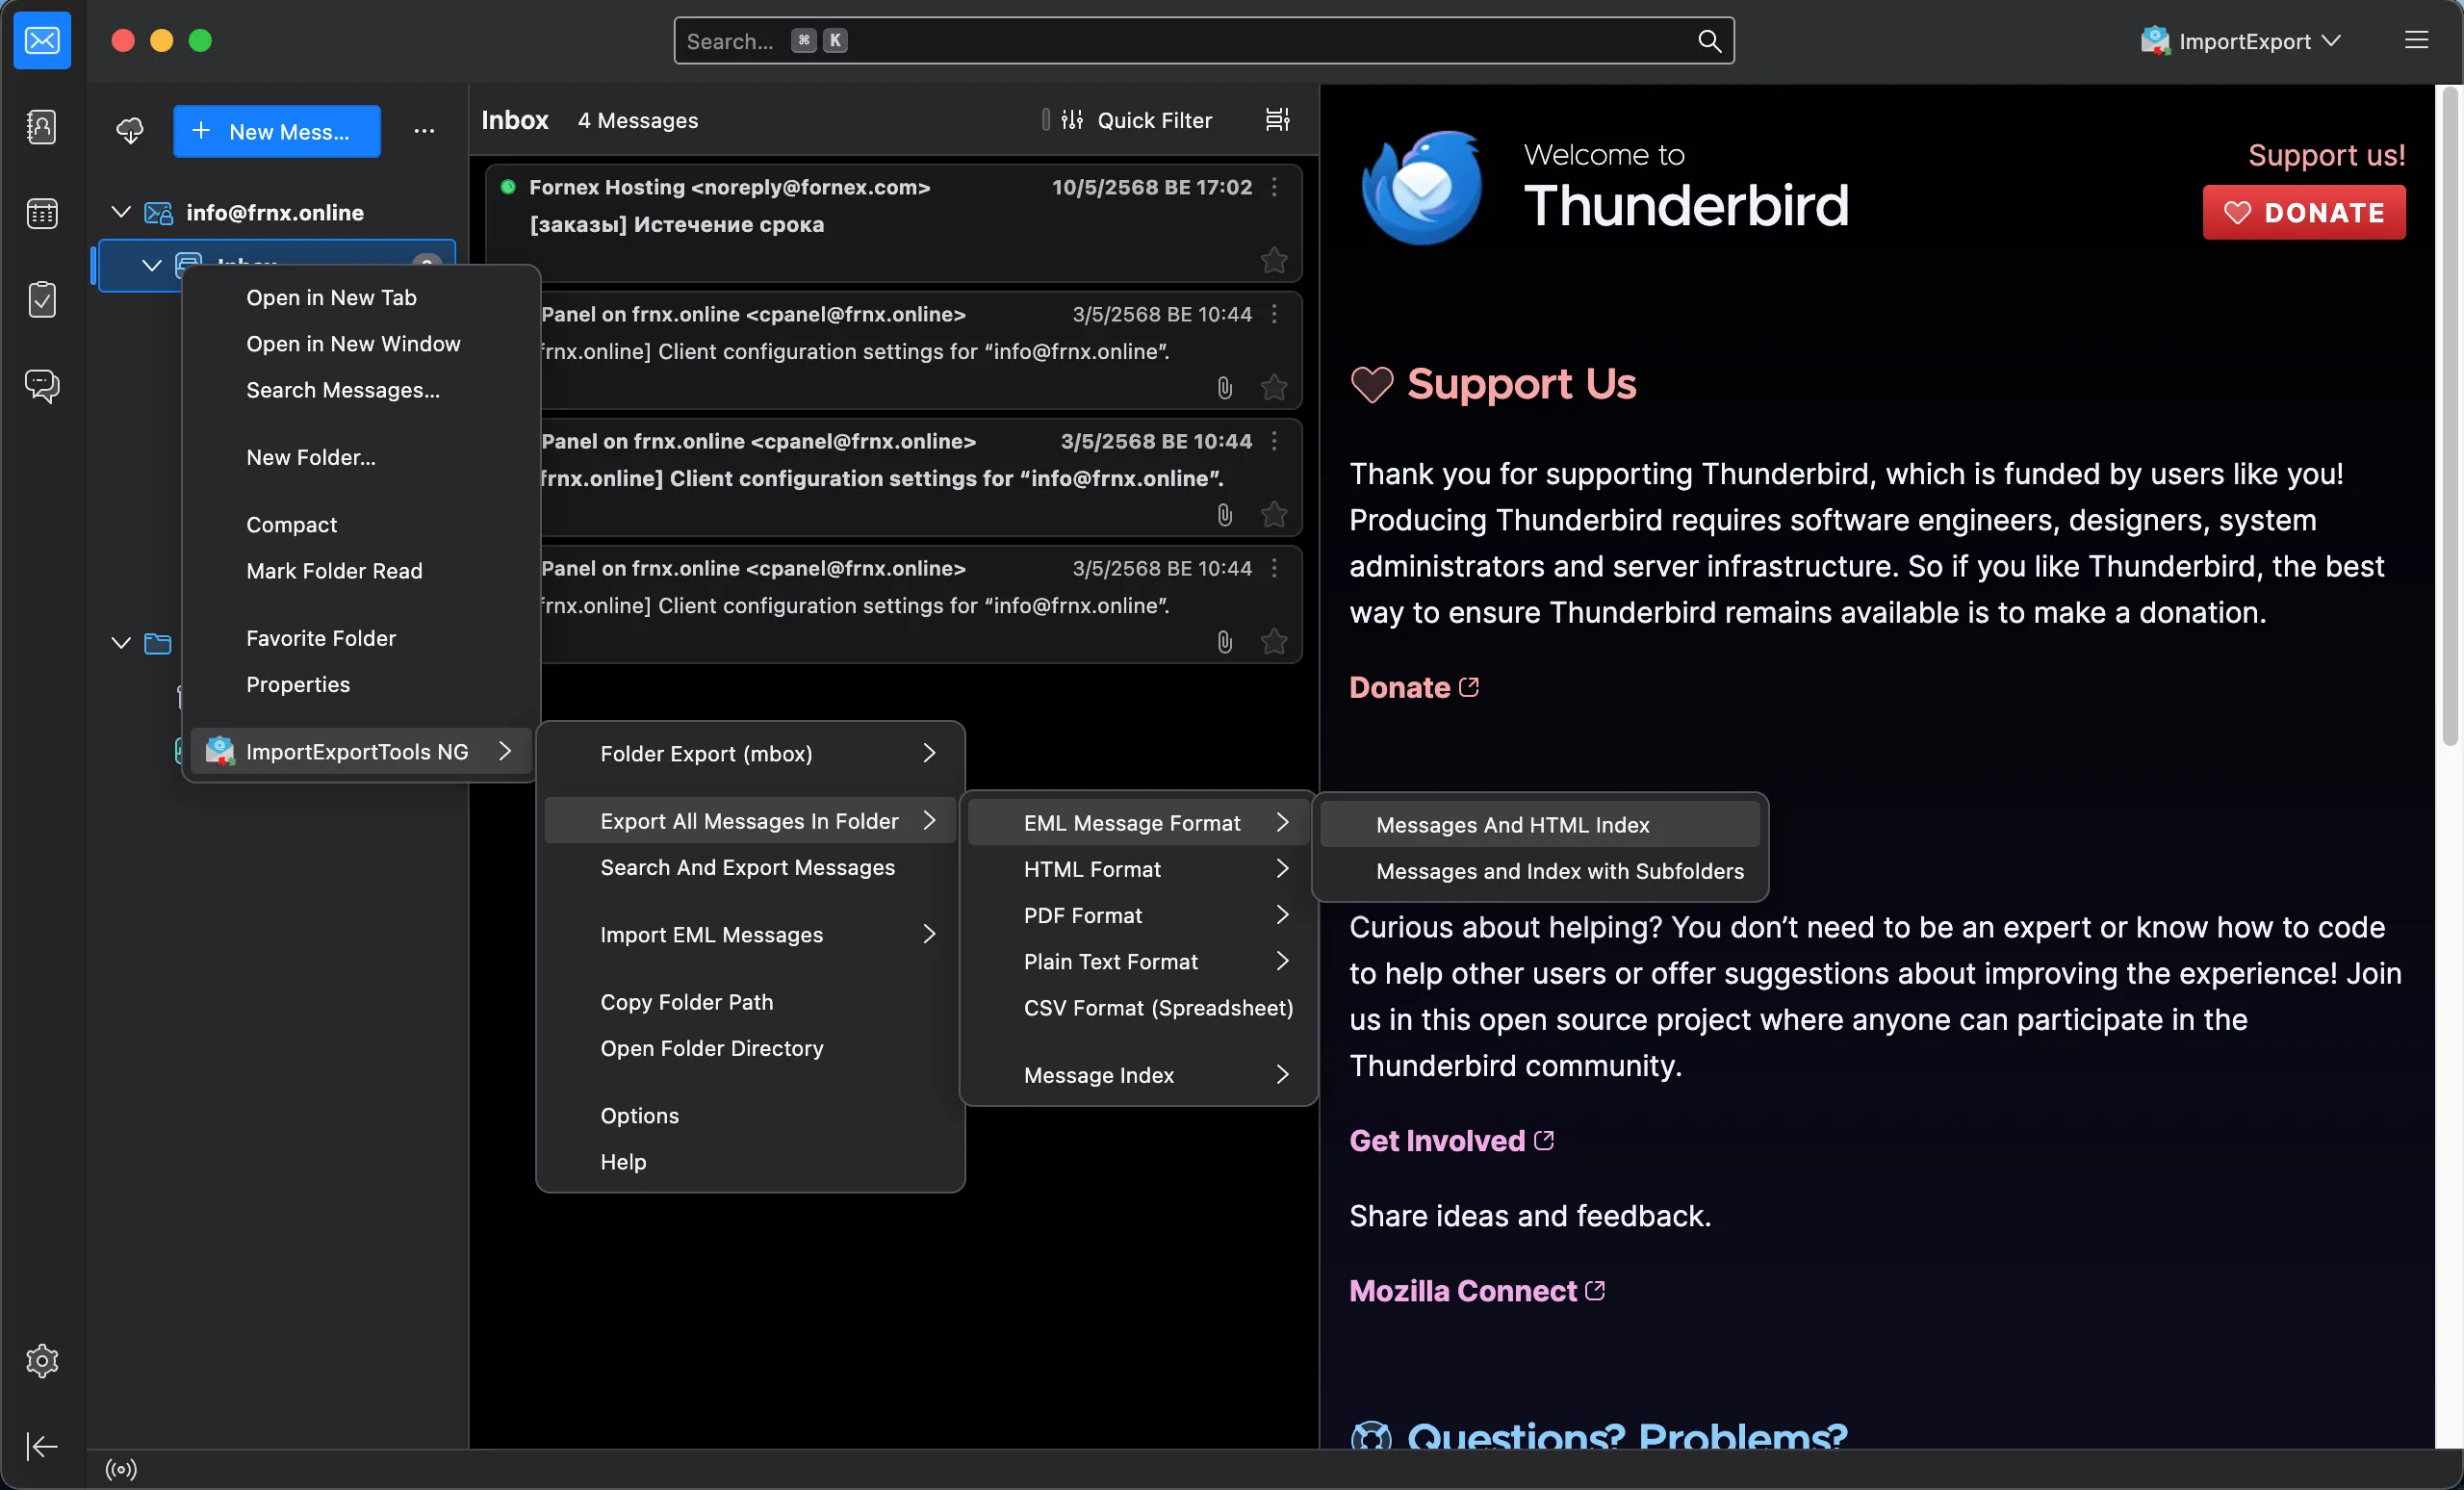Choose Copy Folder Path

coord(750,1002)
